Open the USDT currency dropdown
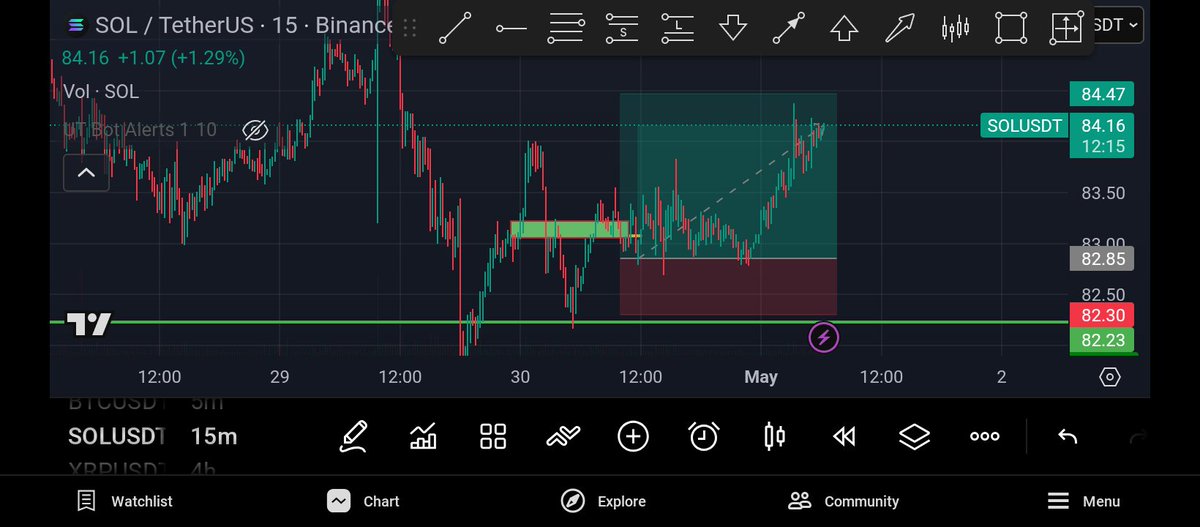Image resolution: width=1200 pixels, height=527 pixels. pos(1116,25)
